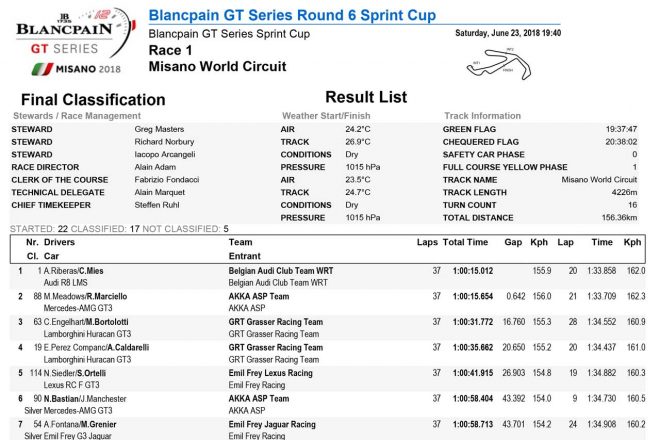The width and height of the screenshot is (660, 440).
Task: Click the Blancpain GT Series logo
Action: pos(68,38)
